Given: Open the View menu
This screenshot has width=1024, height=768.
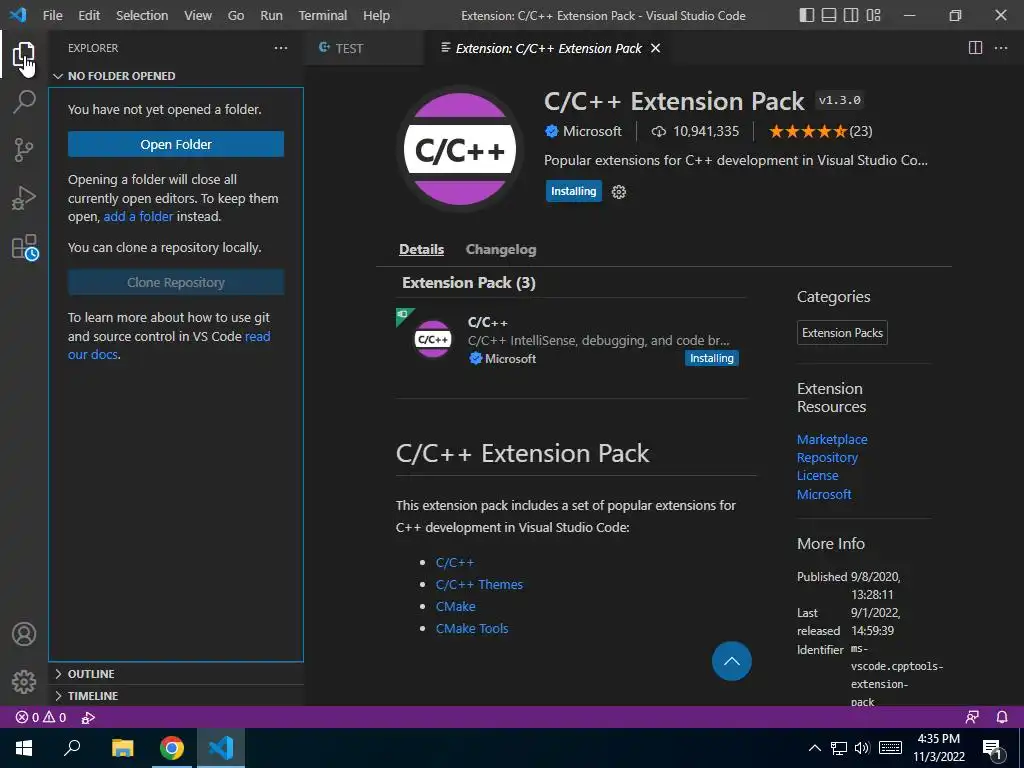Looking at the screenshot, I should pyautogui.click(x=198, y=15).
